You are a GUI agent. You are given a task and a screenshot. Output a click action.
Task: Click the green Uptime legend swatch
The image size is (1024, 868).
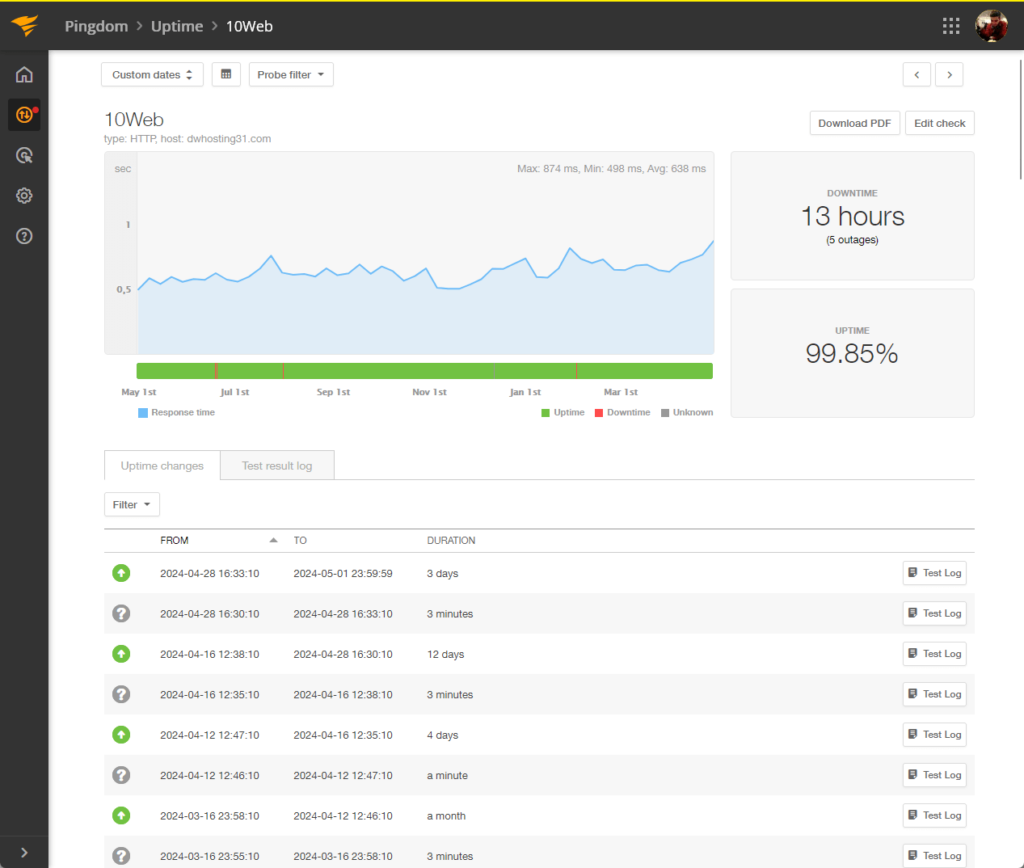click(545, 413)
